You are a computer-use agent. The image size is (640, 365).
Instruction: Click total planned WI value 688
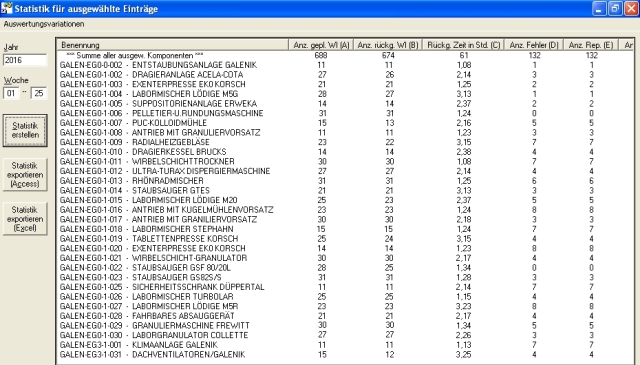tap(321, 55)
